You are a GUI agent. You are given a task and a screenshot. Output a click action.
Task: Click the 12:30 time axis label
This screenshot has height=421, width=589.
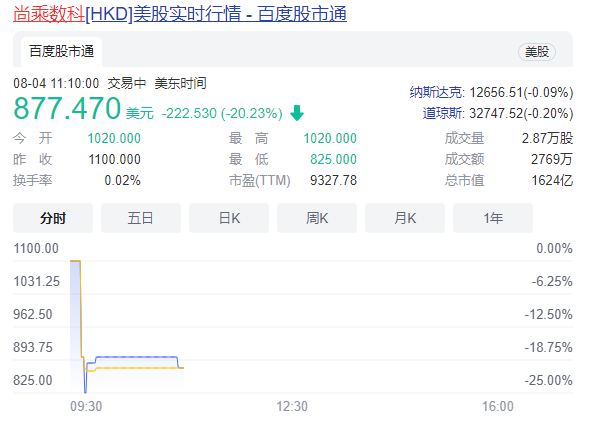pos(292,406)
